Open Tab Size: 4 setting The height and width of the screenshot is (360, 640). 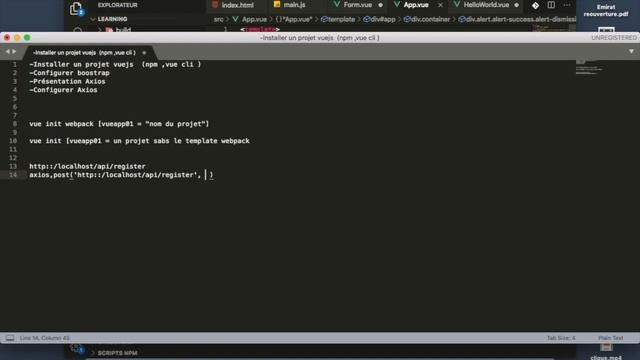tap(561, 338)
